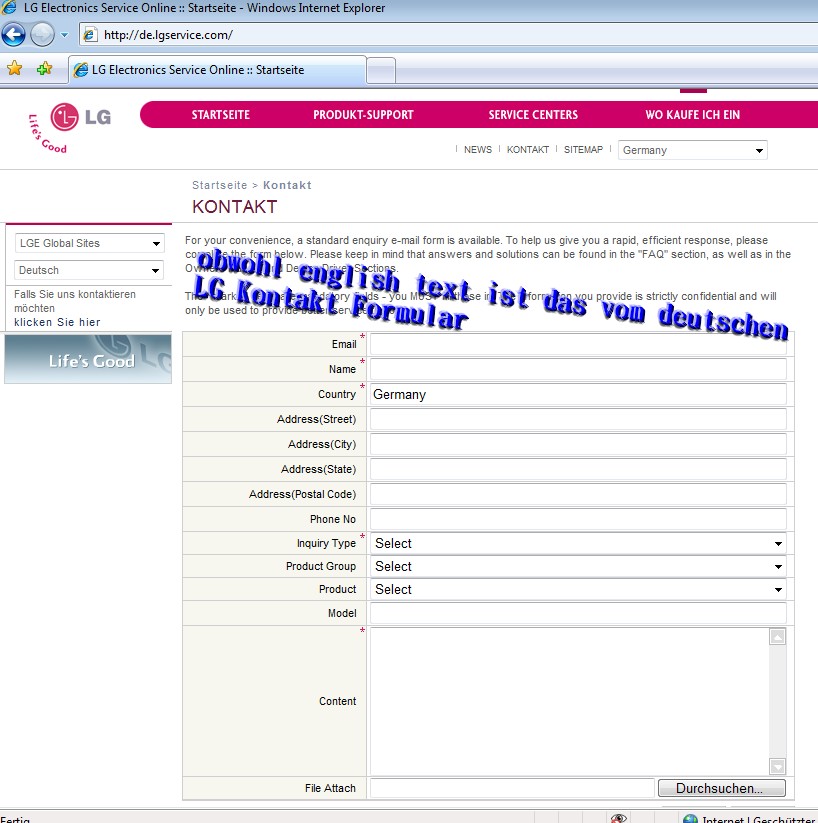The image size is (818, 823).
Task: Open the PRODUKT-SUPPORT navigation menu
Action: [363, 115]
